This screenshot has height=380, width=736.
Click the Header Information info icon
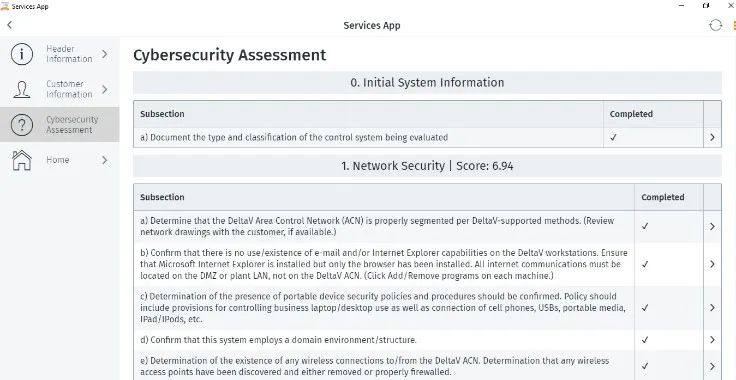pyautogui.click(x=22, y=54)
